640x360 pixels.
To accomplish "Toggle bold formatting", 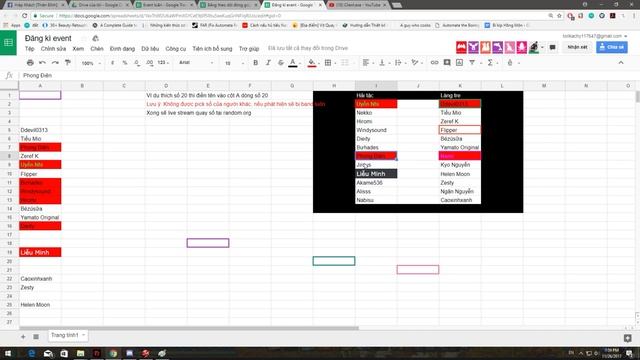I will [256, 63].
